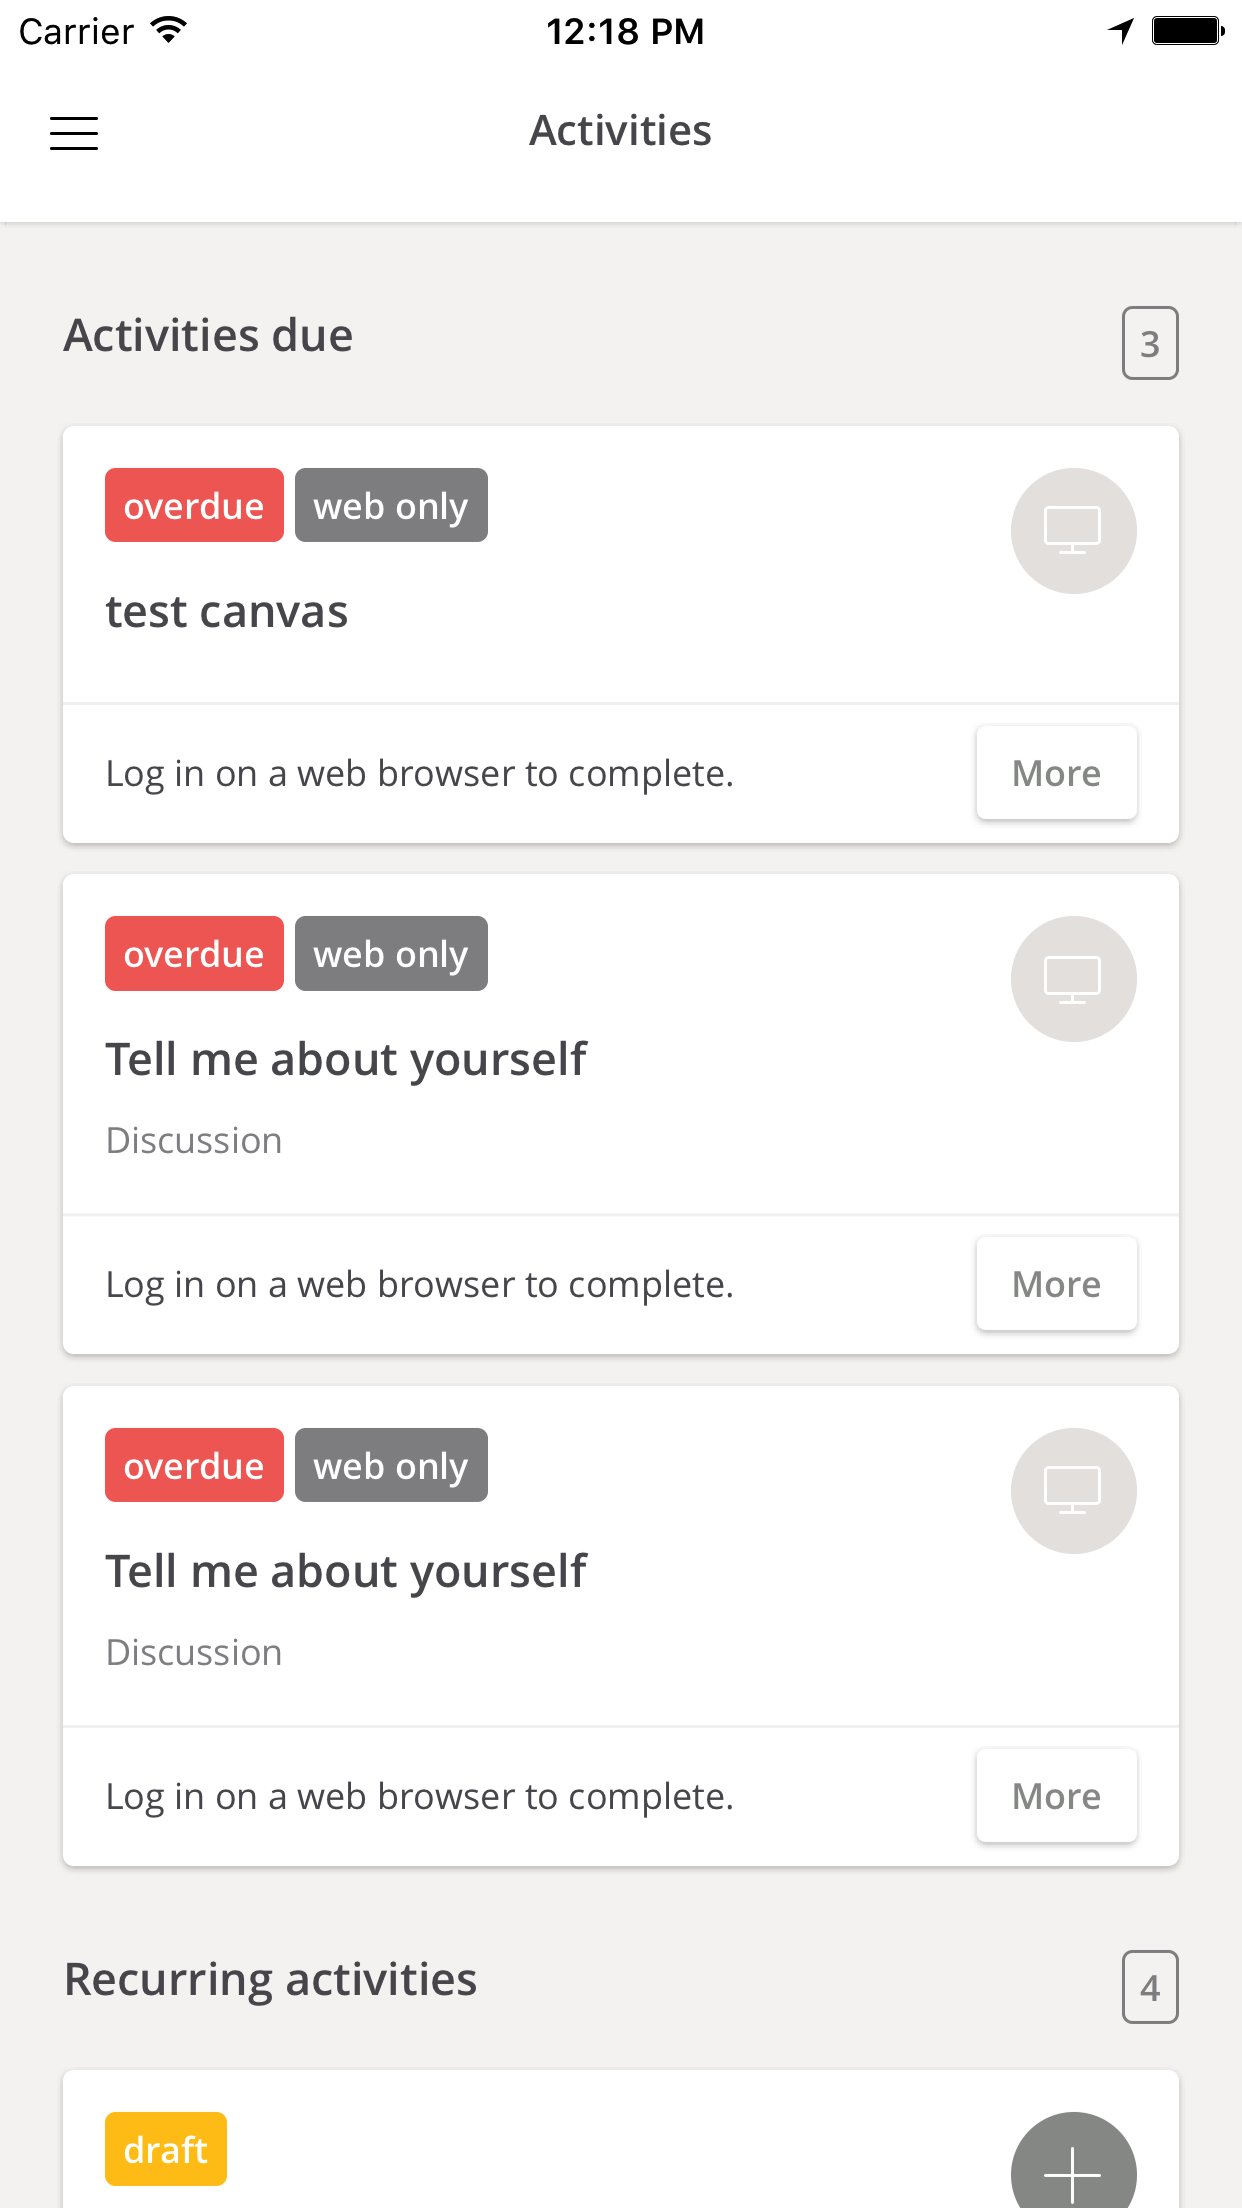Tap the yellow draft tag
Screen dimensions: 1242x2208
[x=166, y=2149]
